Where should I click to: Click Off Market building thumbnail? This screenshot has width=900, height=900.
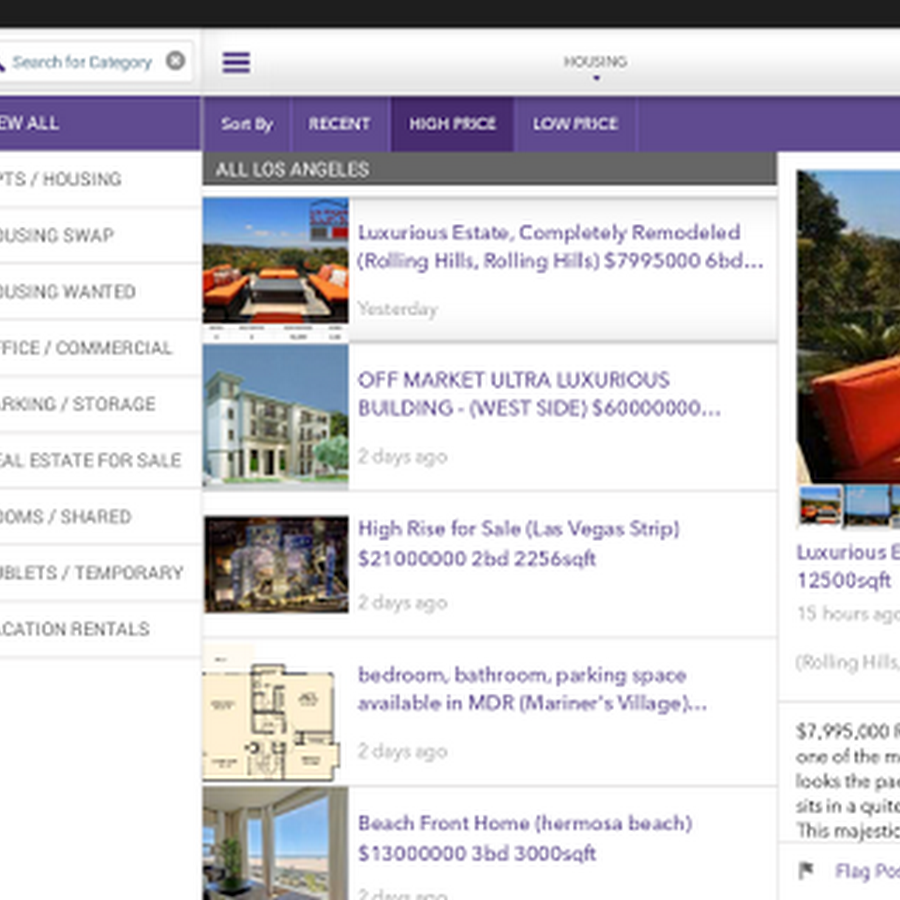coord(276,415)
